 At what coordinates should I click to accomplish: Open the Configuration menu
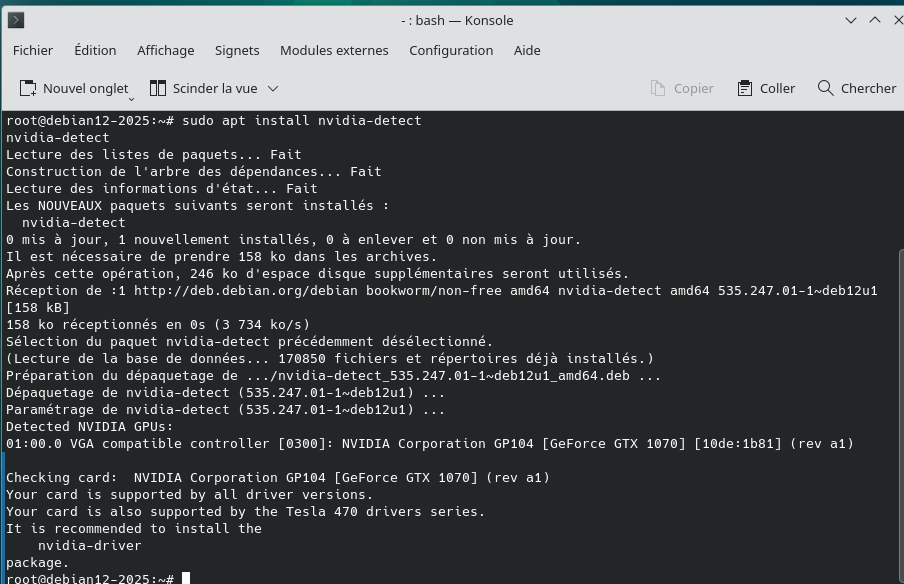451,51
